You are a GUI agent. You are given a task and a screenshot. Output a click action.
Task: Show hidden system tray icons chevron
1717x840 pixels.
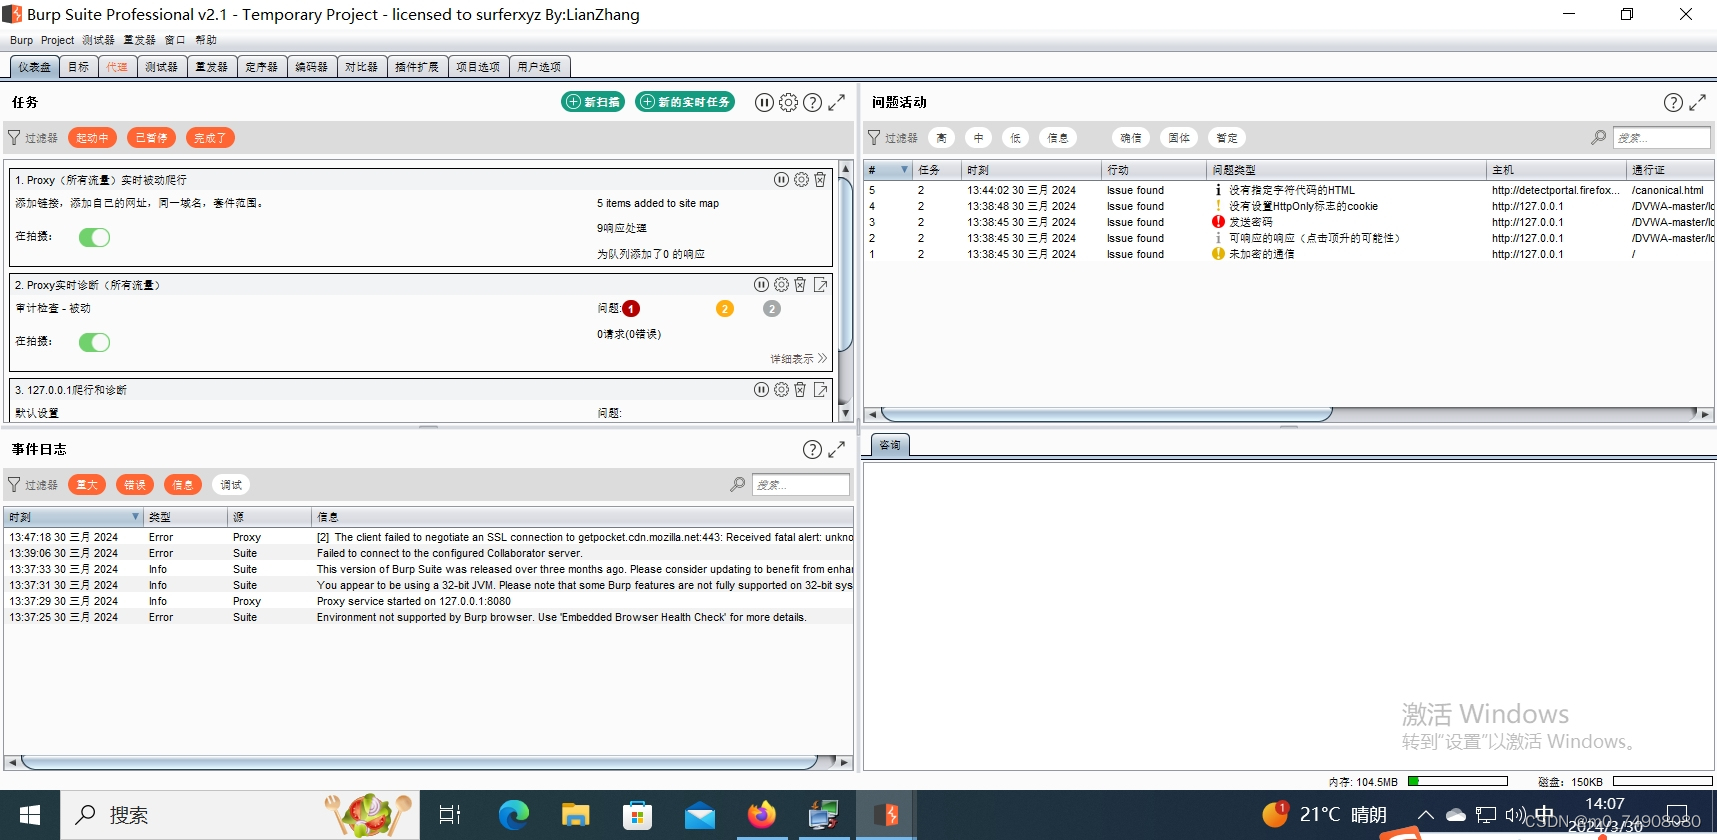[x=1426, y=815]
